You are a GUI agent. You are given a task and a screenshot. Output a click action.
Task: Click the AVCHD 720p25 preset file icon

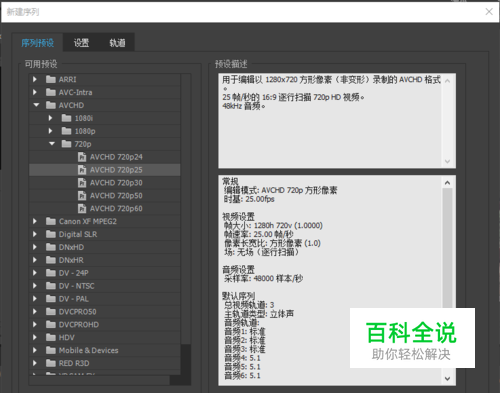82,170
